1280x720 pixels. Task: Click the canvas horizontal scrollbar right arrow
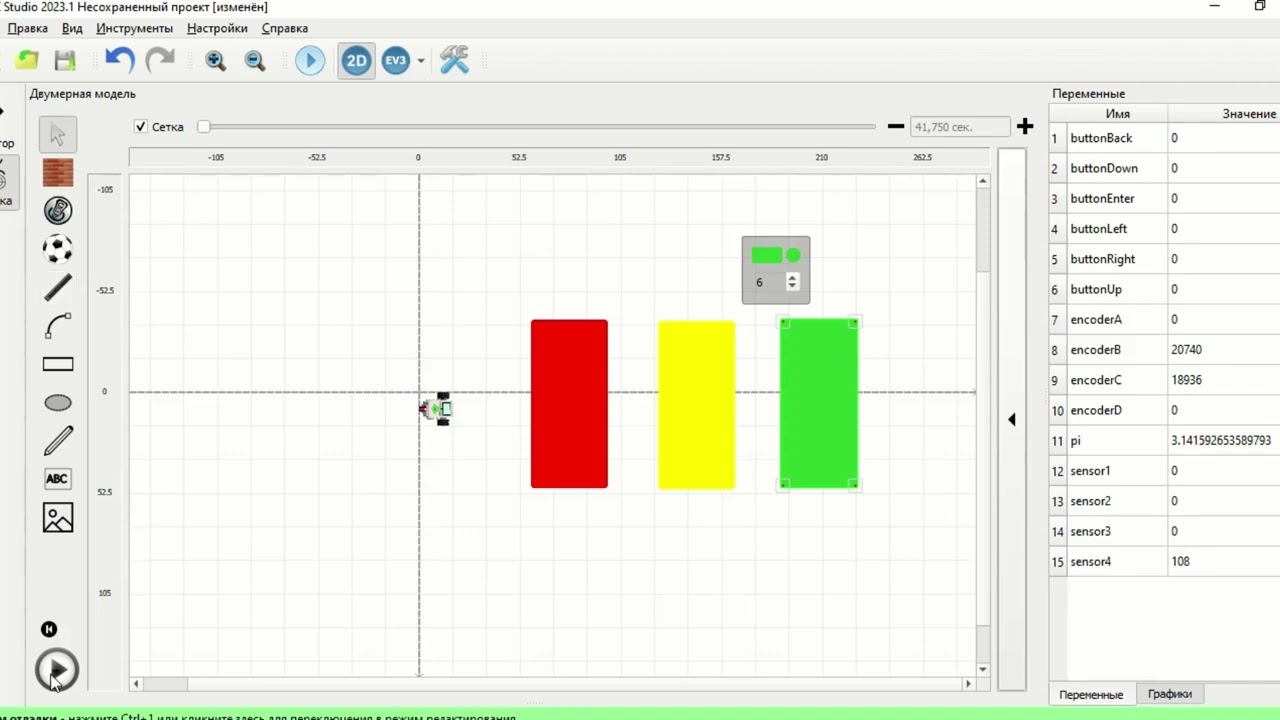[x=967, y=684]
